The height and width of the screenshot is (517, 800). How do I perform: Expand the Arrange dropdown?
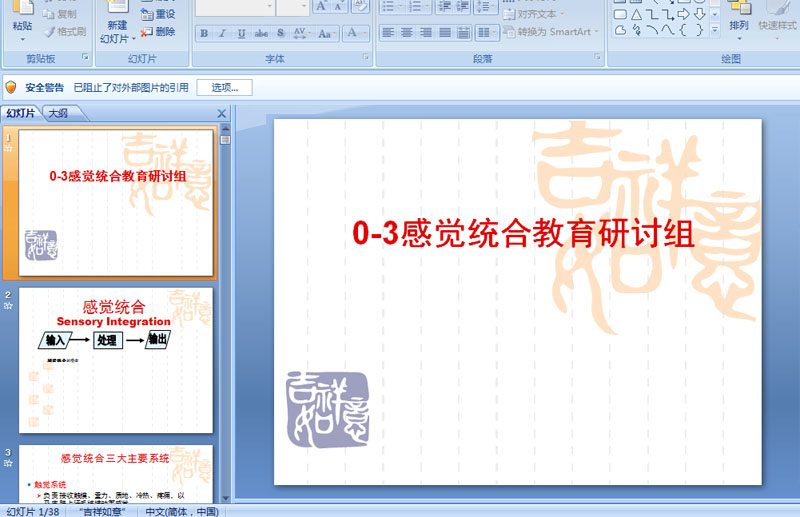(x=739, y=38)
